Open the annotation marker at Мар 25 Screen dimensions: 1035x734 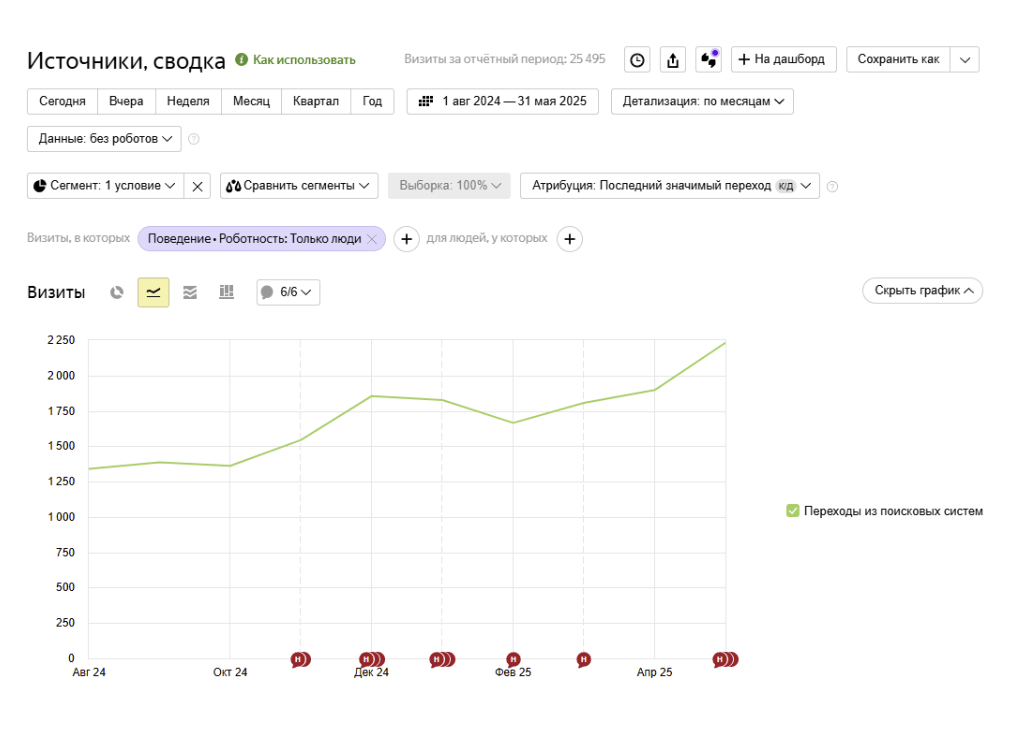pos(584,659)
